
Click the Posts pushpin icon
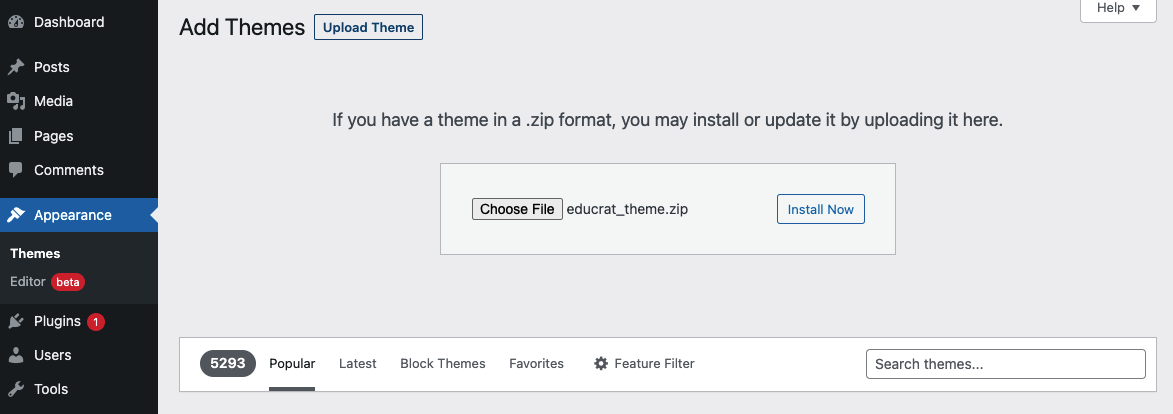pyautogui.click(x=16, y=67)
